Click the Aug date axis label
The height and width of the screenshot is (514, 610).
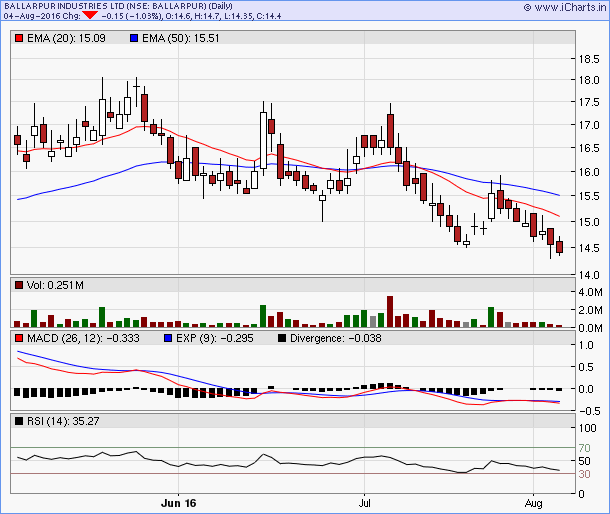click(533, 504)
